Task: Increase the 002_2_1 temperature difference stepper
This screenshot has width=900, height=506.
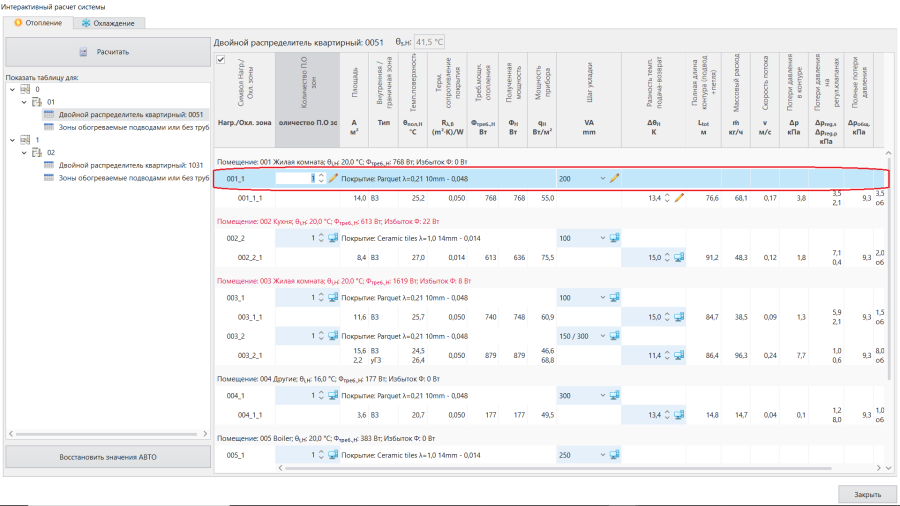Action: pyautogui.click(x=667, y=255)
